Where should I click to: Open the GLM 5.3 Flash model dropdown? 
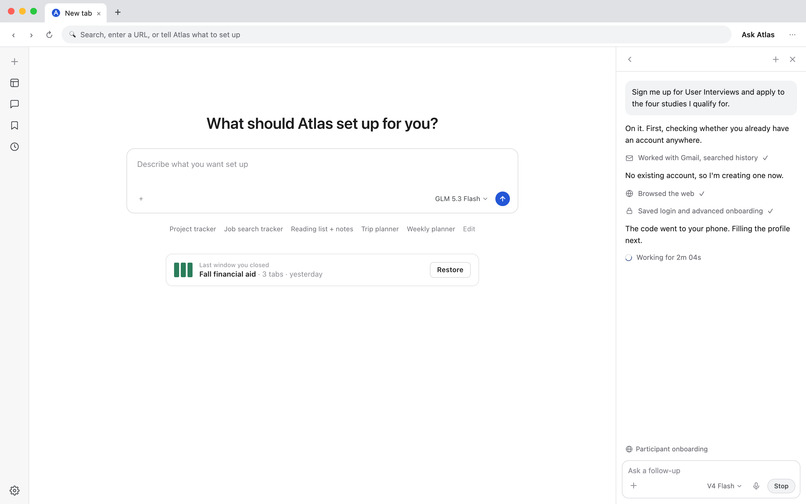pyautogui.click(x=461, y=199)
